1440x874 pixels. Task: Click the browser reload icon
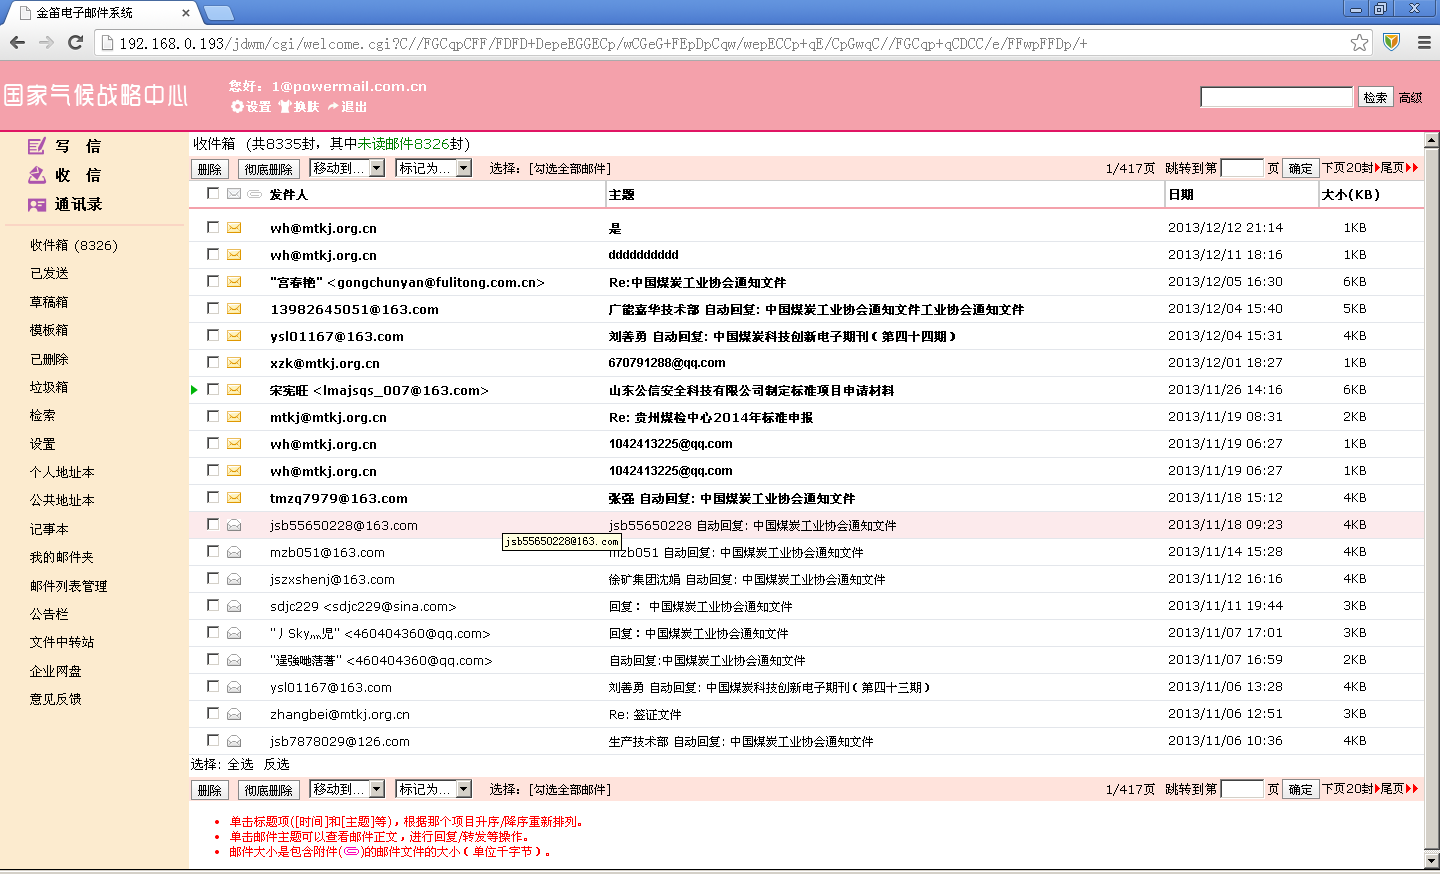pos(75,42)
